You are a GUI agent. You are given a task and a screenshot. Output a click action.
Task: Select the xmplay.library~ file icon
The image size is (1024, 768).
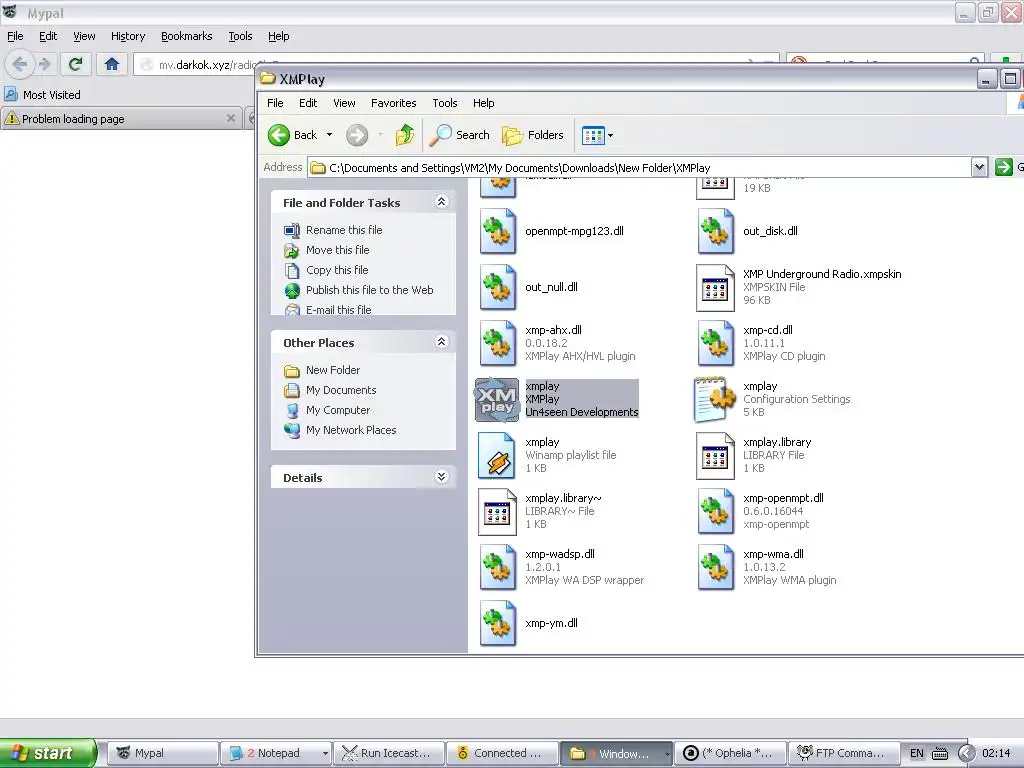tap(498, 512)
